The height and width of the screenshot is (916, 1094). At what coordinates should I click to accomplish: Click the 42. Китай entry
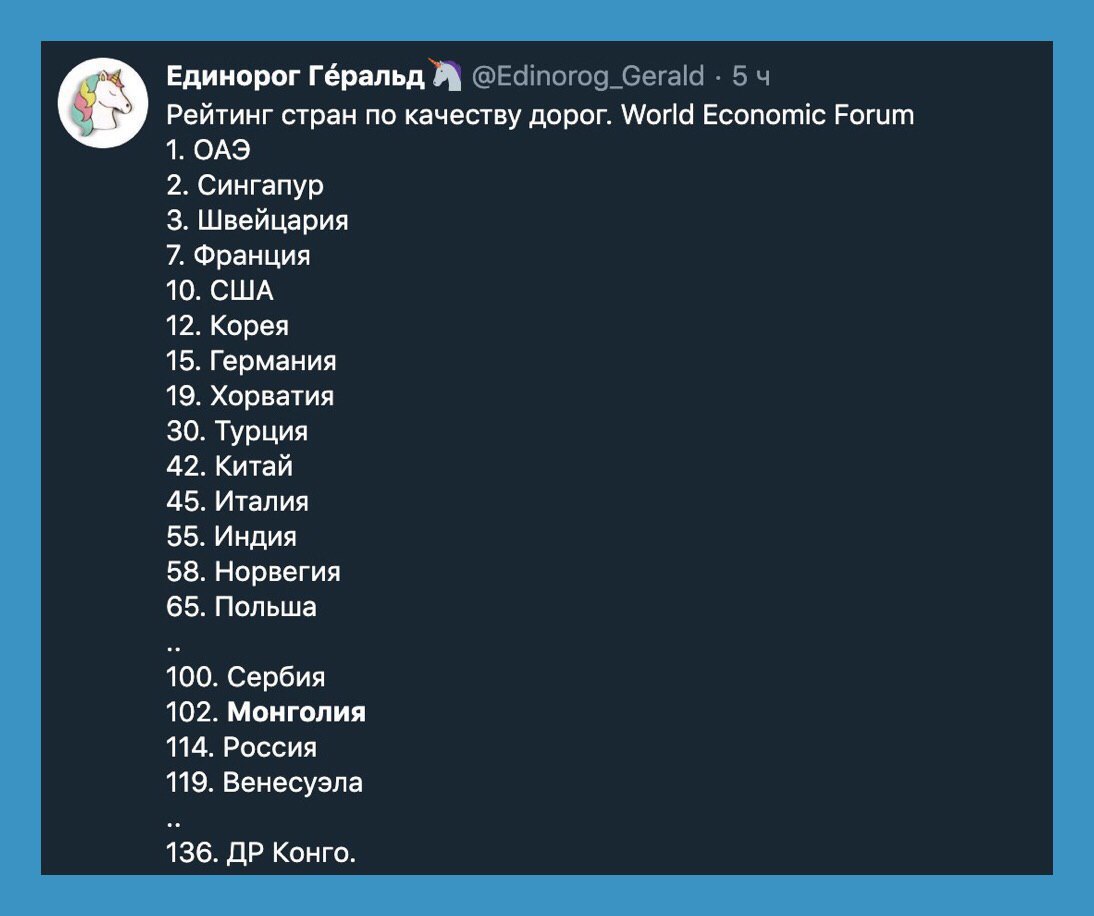[x=230, y=466]
